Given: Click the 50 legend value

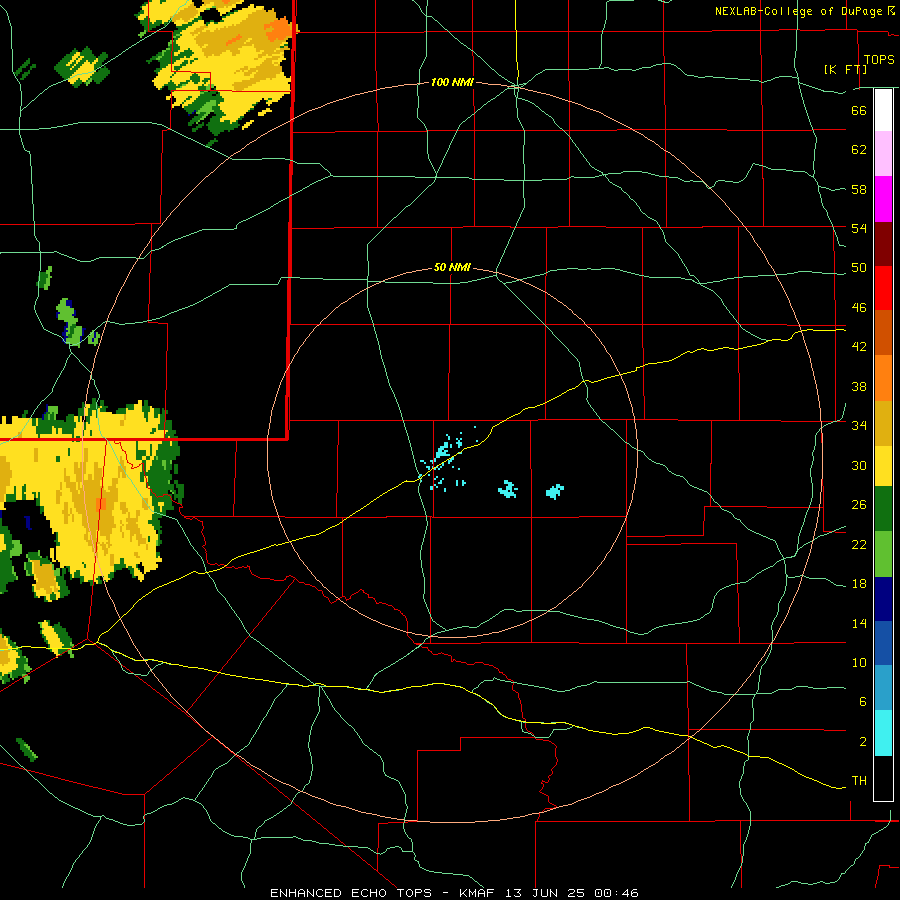Looking at the screenshot, I should point(859,267).
